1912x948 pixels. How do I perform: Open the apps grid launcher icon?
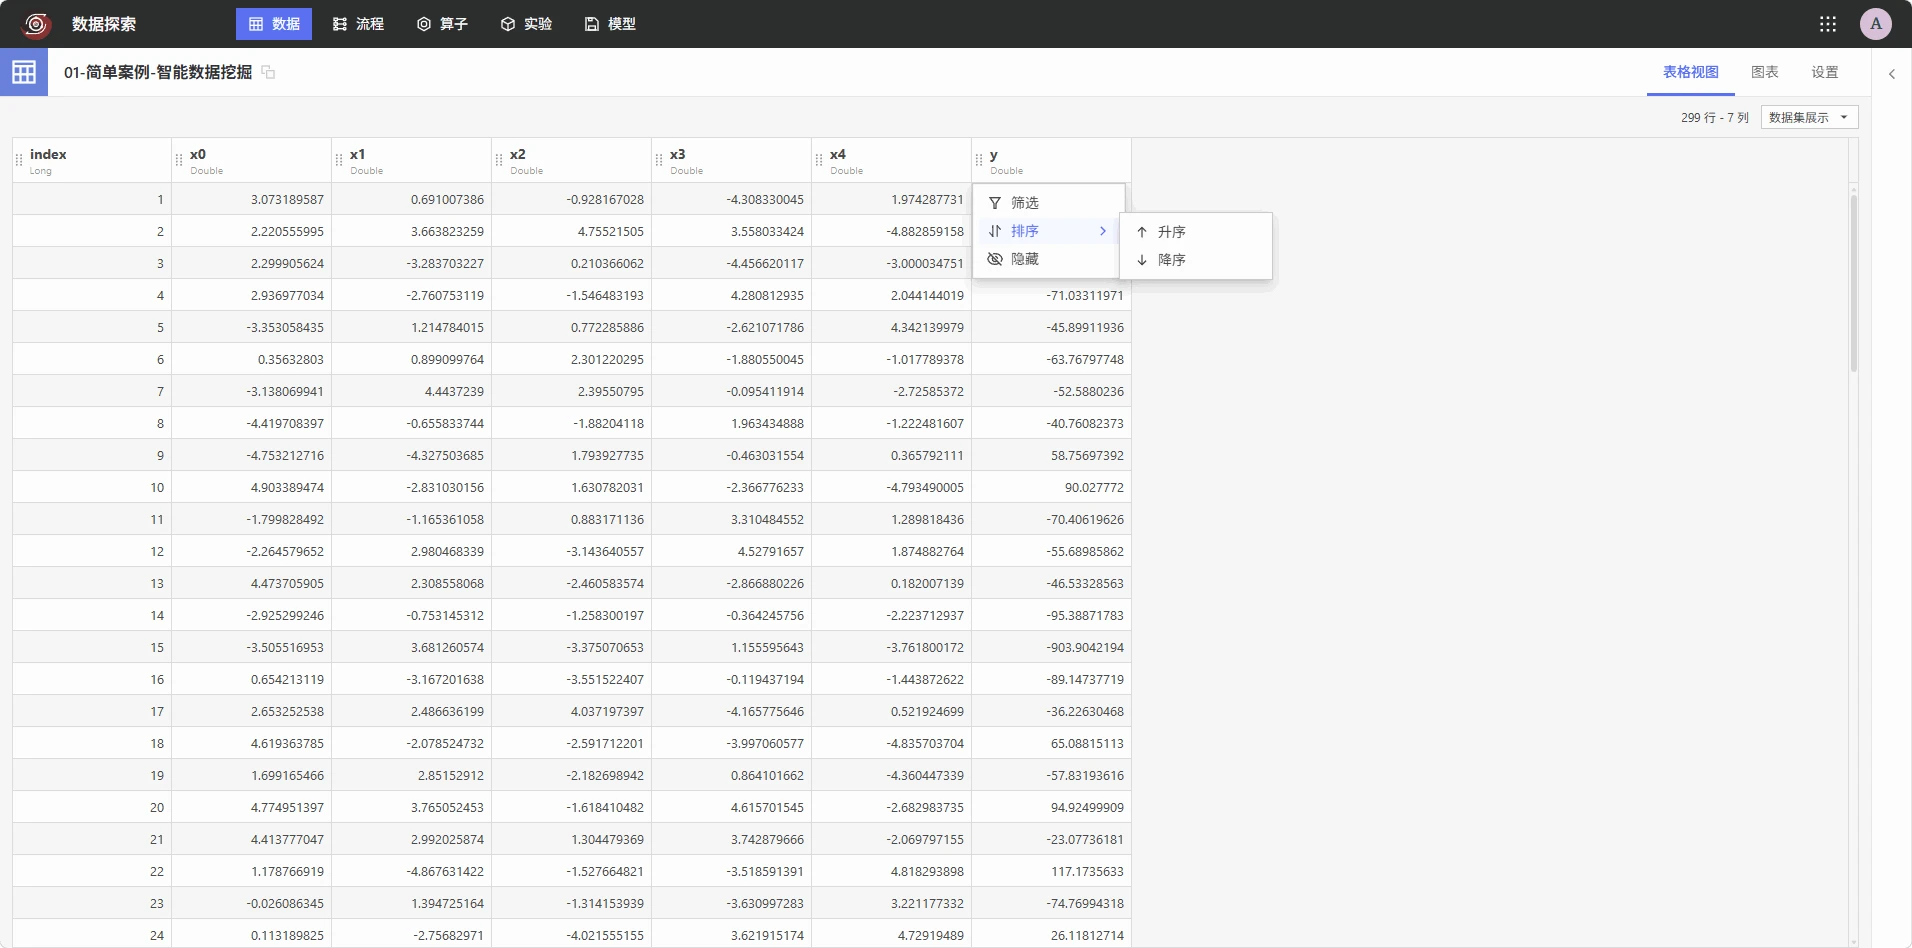pyautogui.click(x=1828, y=24)
